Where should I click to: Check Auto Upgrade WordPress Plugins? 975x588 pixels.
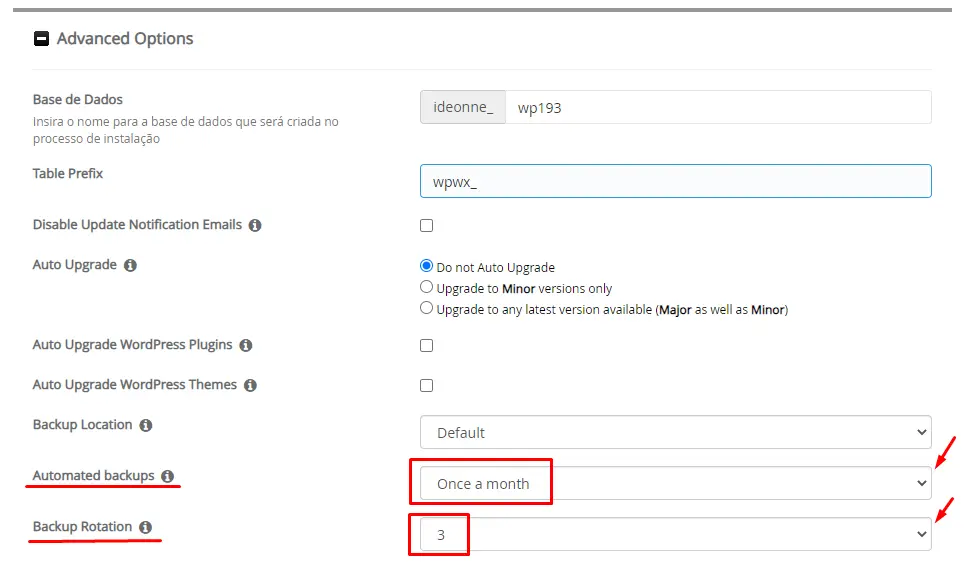pyautogui.click(x=426, y=345)
